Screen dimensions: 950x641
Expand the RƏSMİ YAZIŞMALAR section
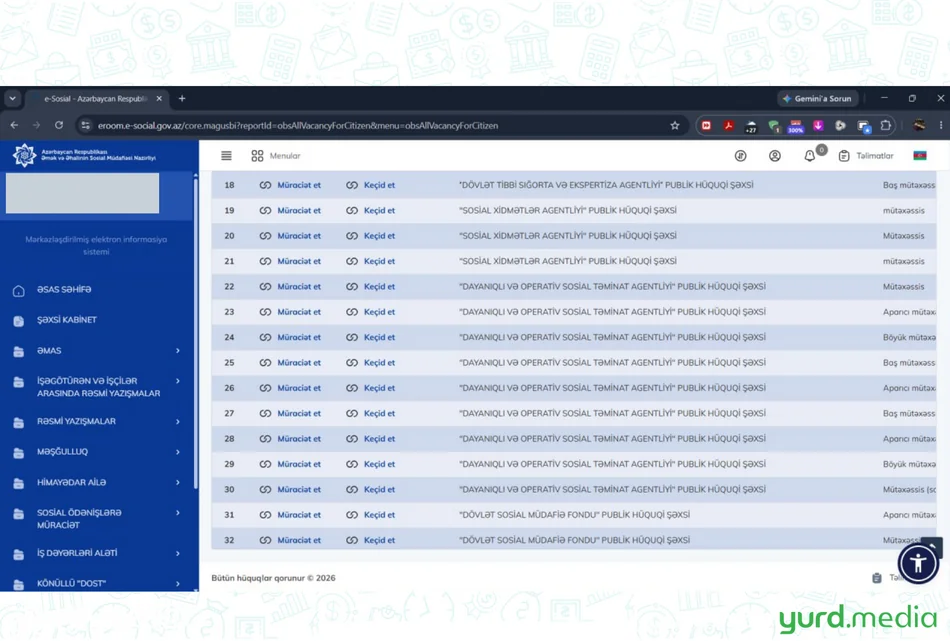pyautogui.click(x=97, y=422)
